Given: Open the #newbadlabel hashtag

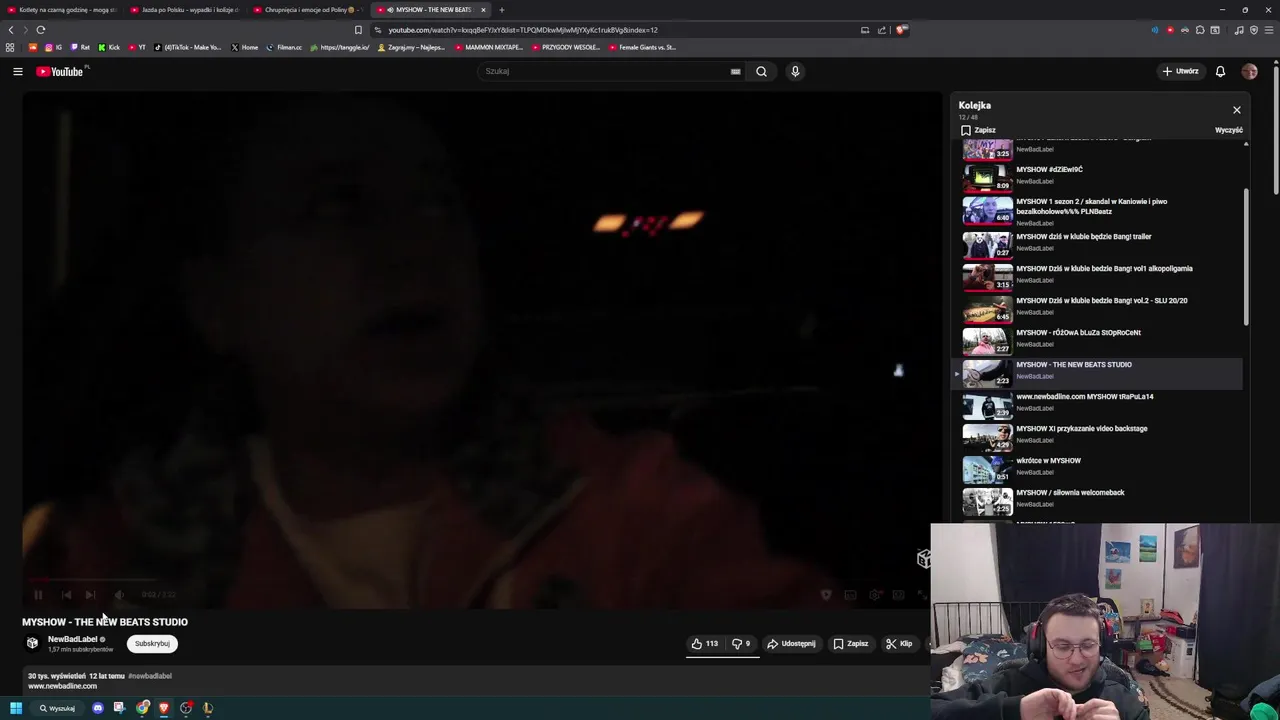Looking at the screenshot, I should 150,676.
